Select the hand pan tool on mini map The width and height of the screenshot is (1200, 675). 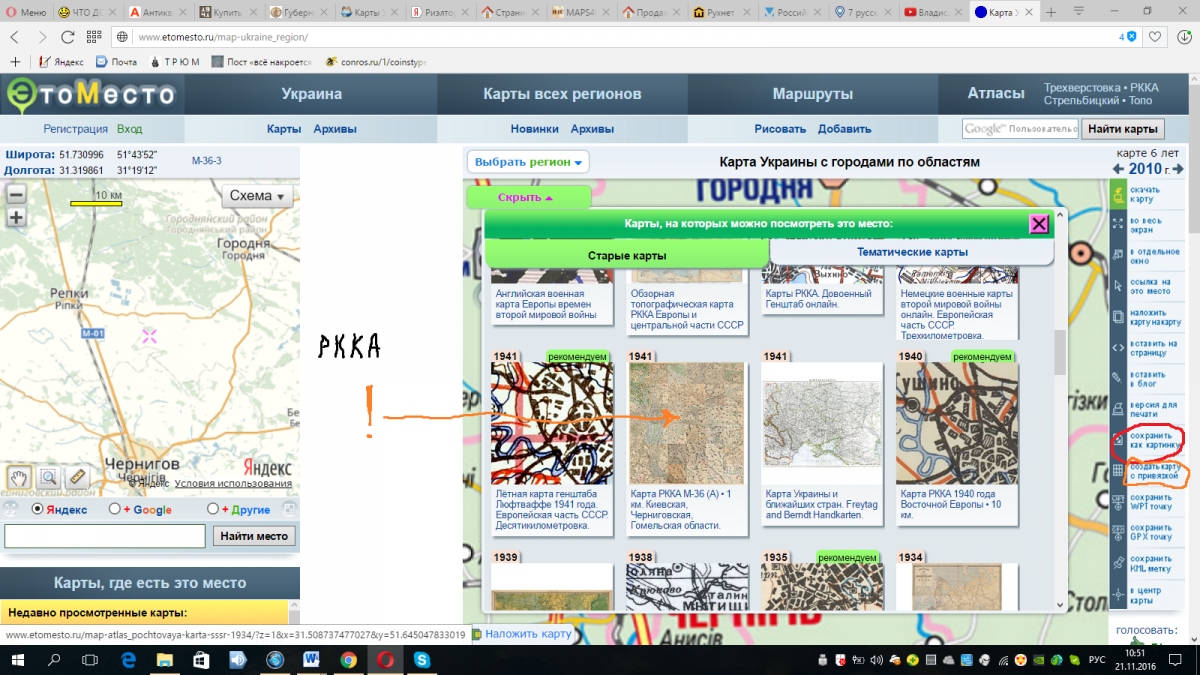(x=18, y=477)
